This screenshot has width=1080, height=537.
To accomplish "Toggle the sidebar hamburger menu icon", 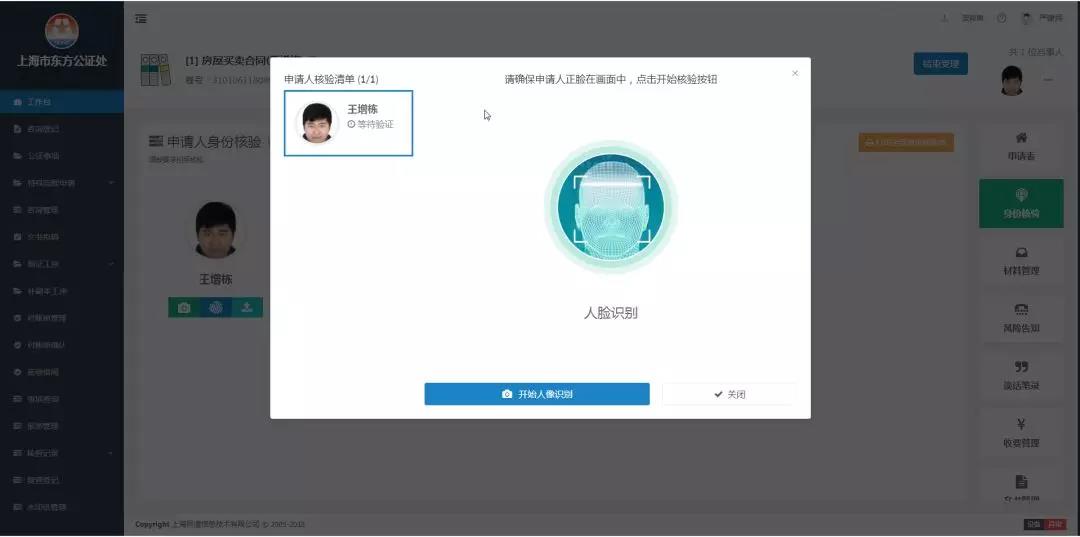I will pyautogui.click(x=141, y=19).
